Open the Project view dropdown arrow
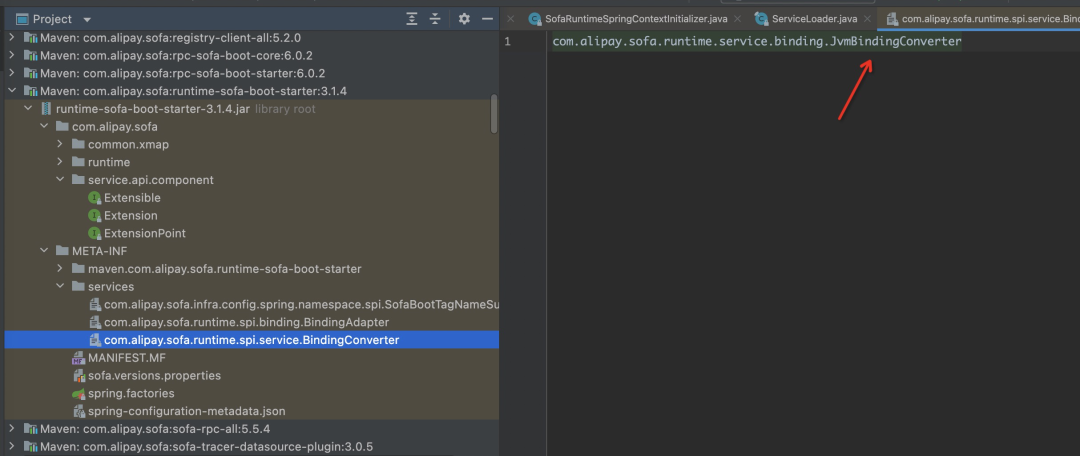 pos(87,19)
